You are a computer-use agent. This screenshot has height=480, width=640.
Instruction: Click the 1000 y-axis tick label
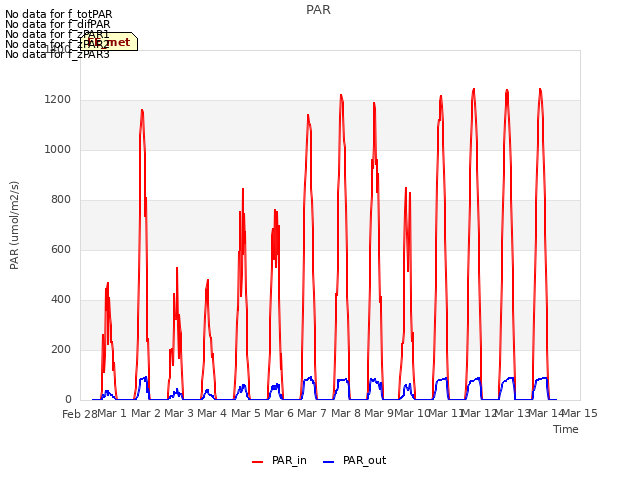(58, 149)
